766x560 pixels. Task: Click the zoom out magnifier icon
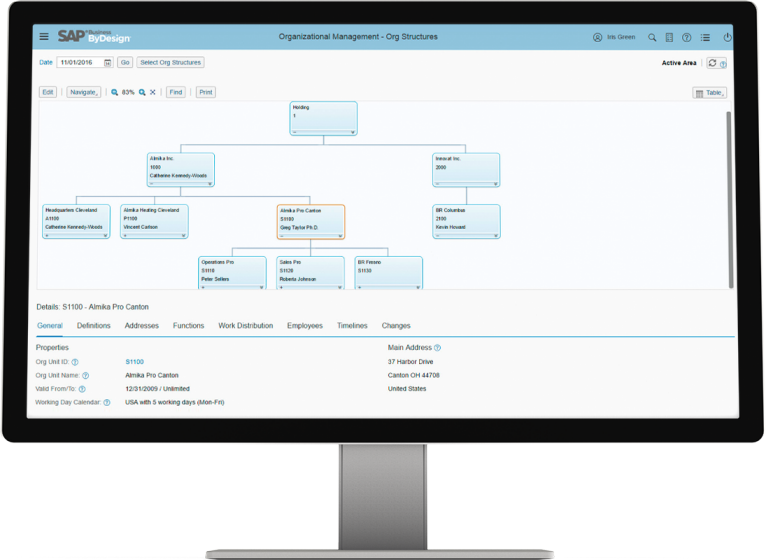pos(115,92)
